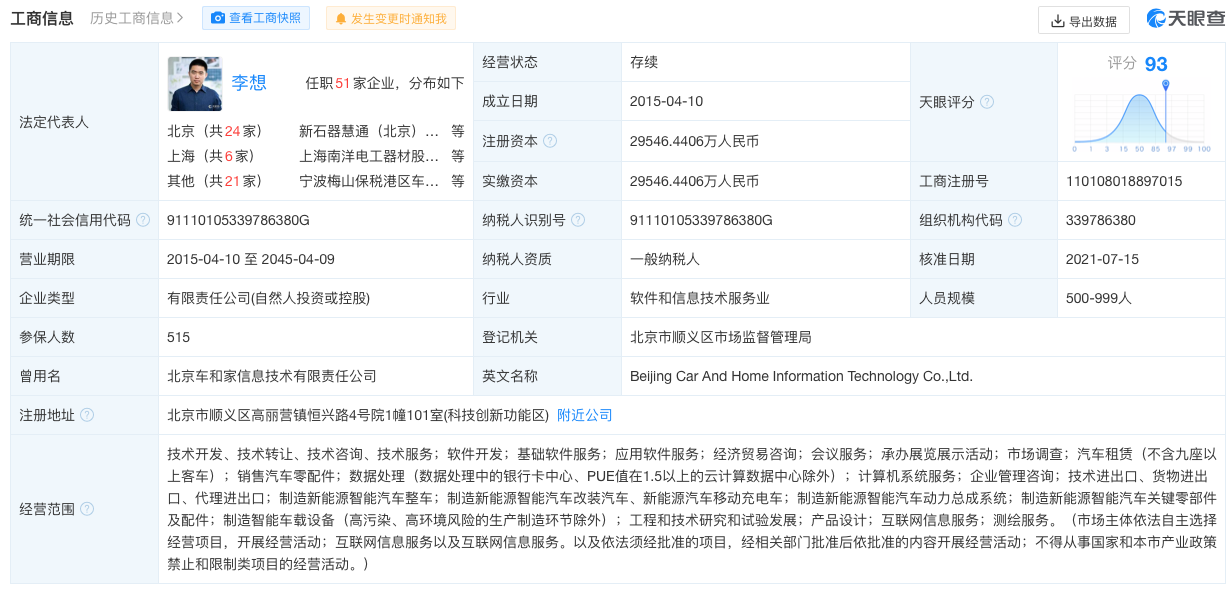
Task: Open 宁波梅山保税港区 company entry
Action: click(x=369, y=181)
